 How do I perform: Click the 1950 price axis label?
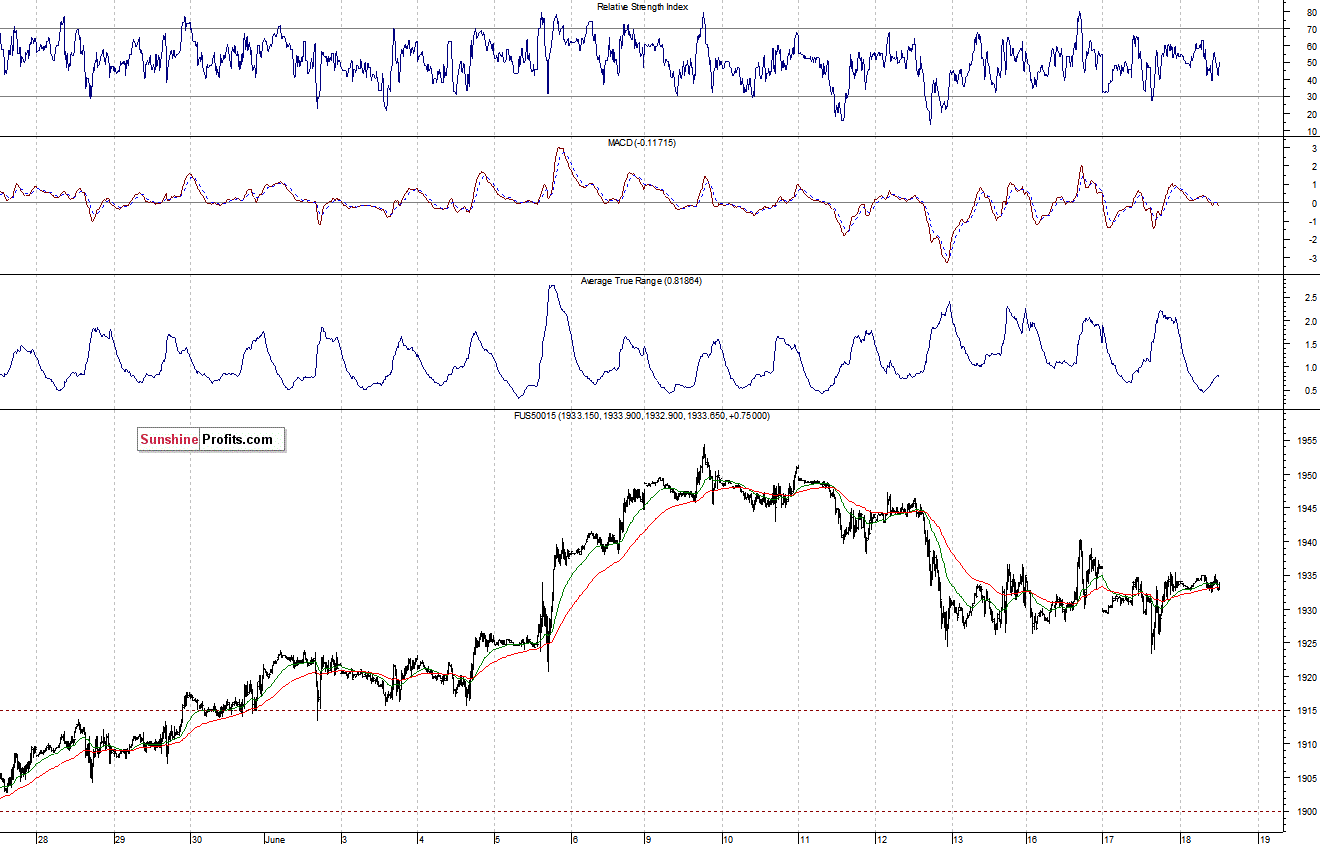point(1307,475)
